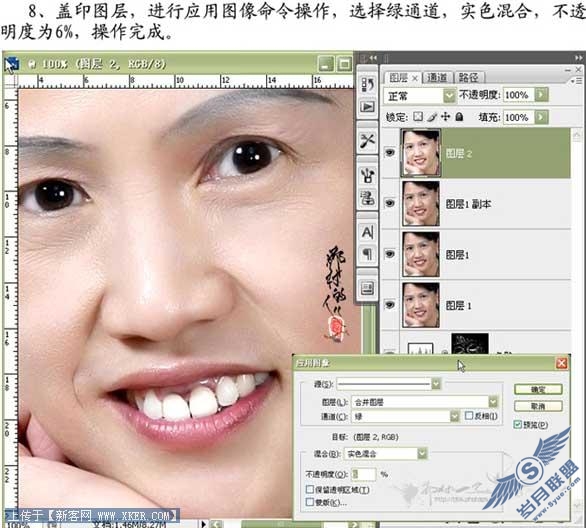Check 保留透明区域(T) option
Screen dimensions: 586x528
click(309, 489)
